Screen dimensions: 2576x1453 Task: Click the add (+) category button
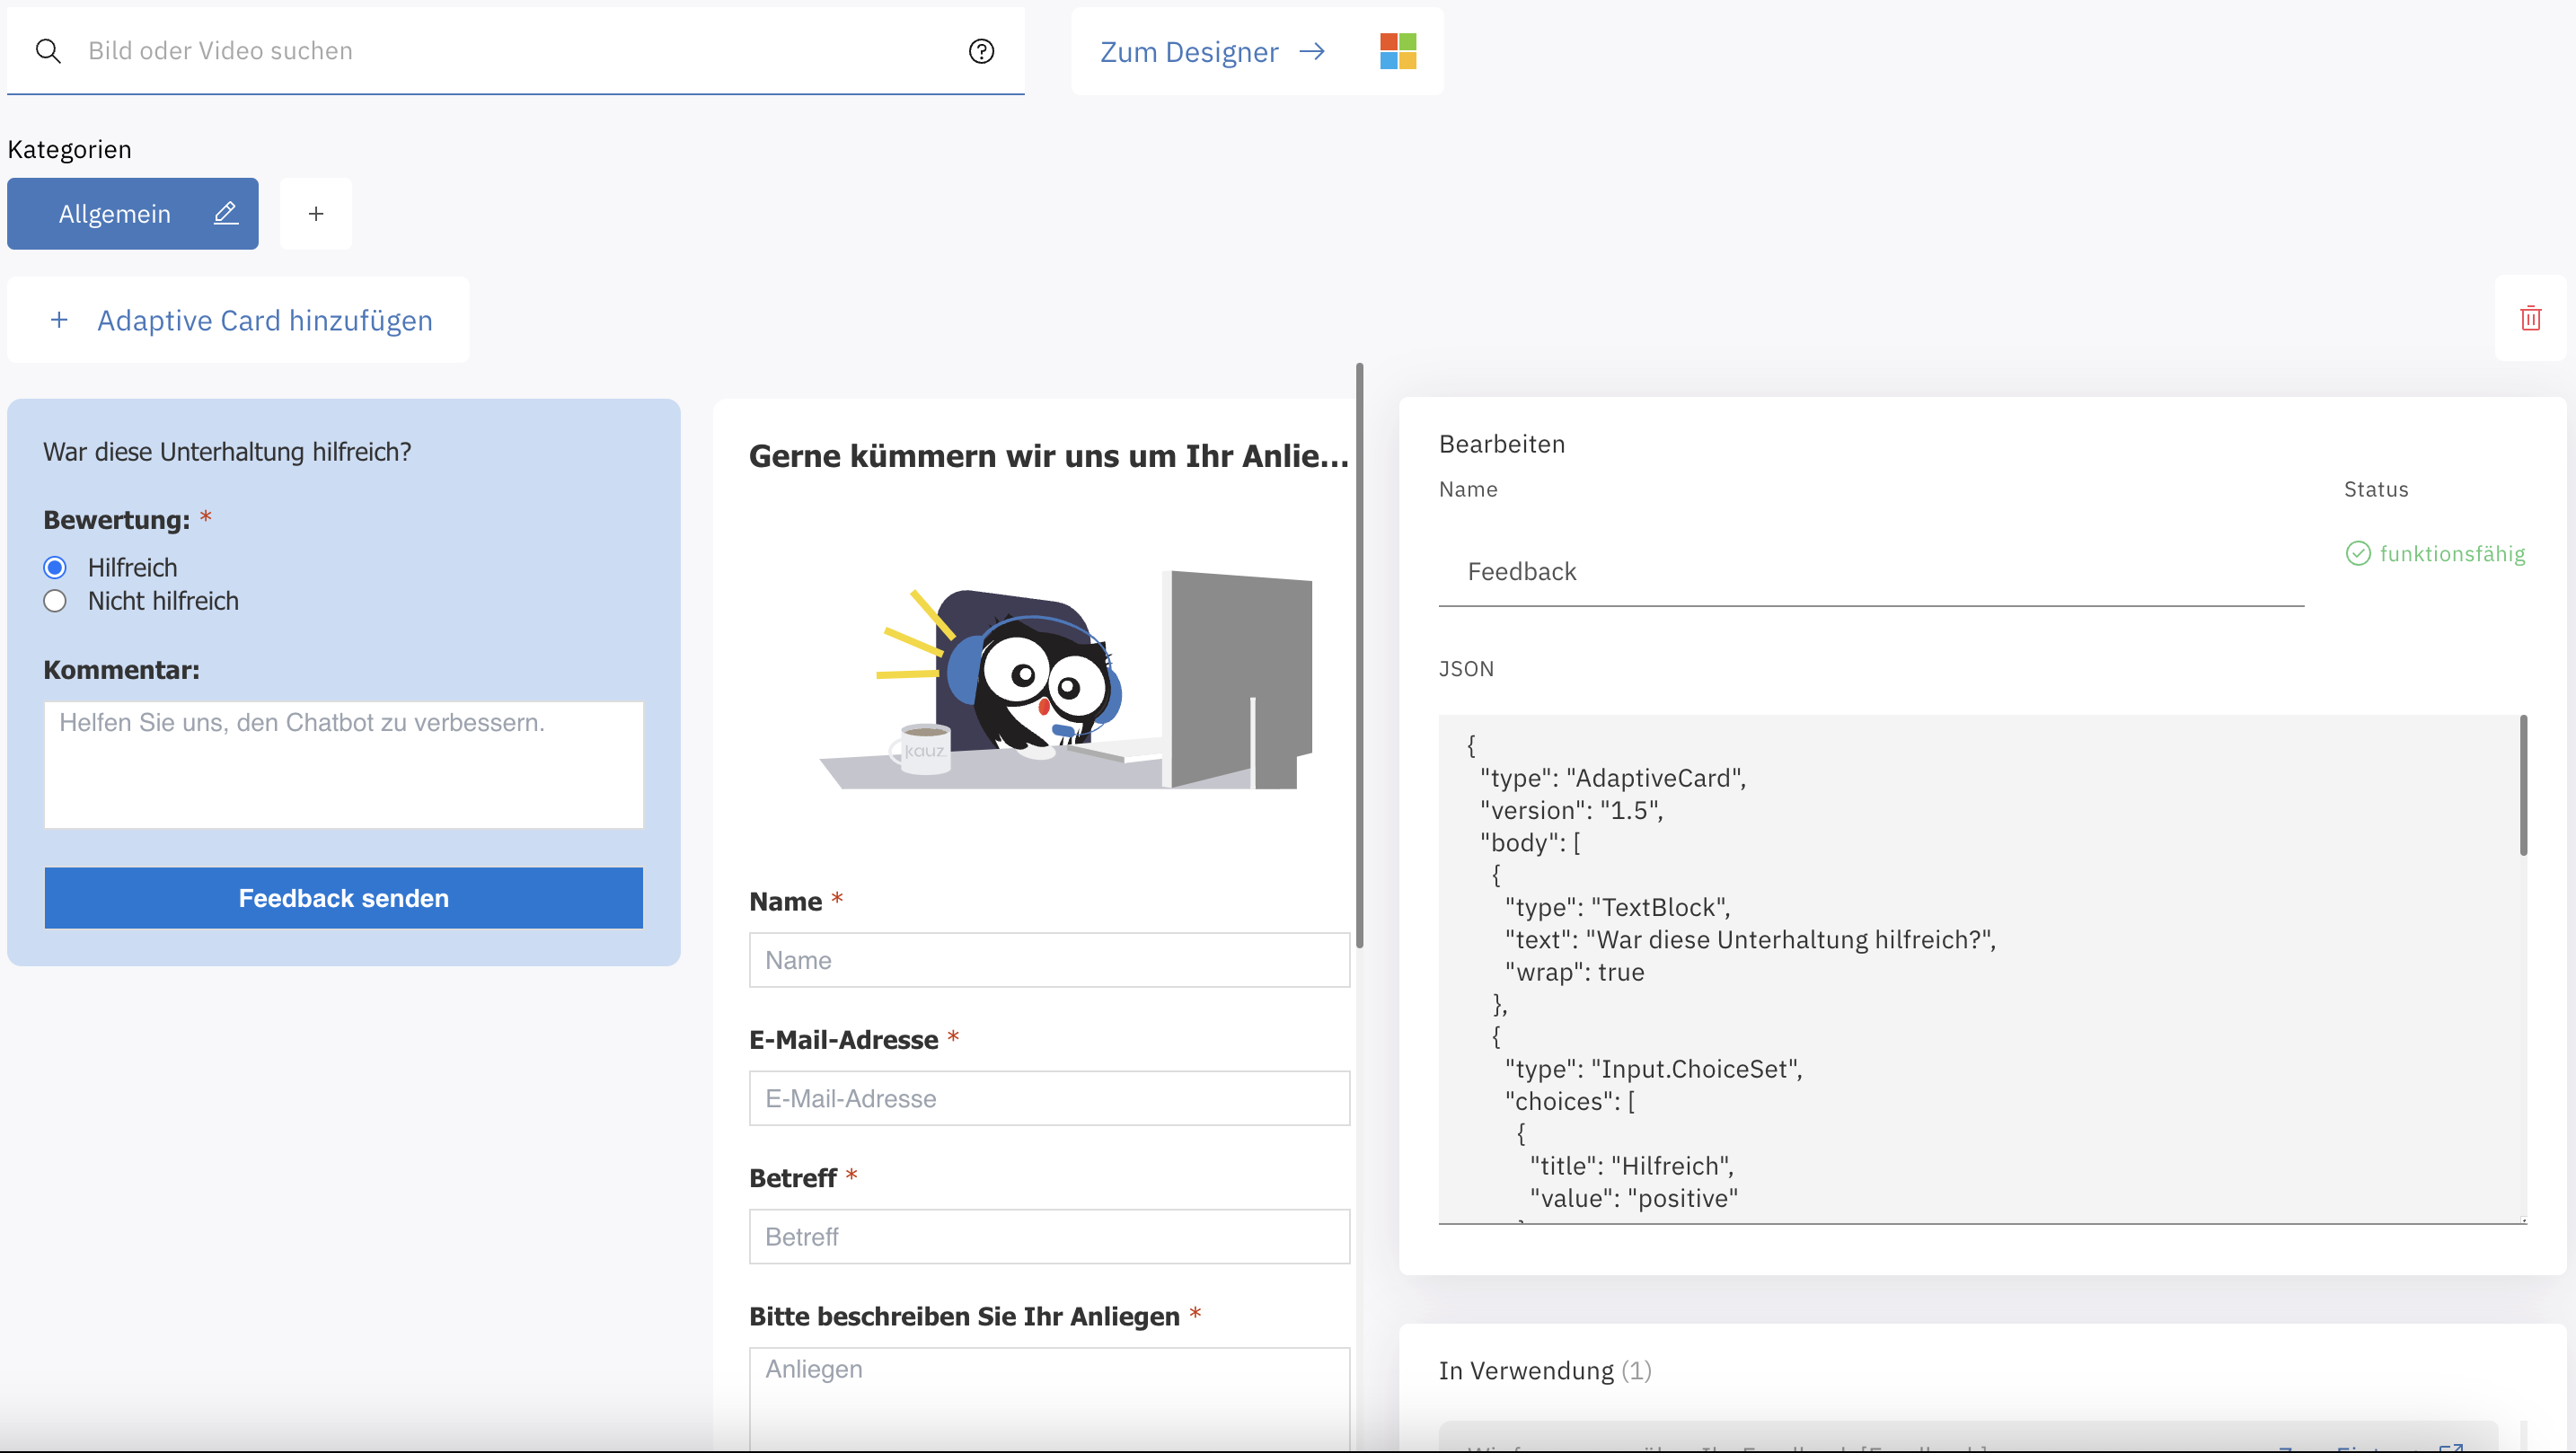317,212
